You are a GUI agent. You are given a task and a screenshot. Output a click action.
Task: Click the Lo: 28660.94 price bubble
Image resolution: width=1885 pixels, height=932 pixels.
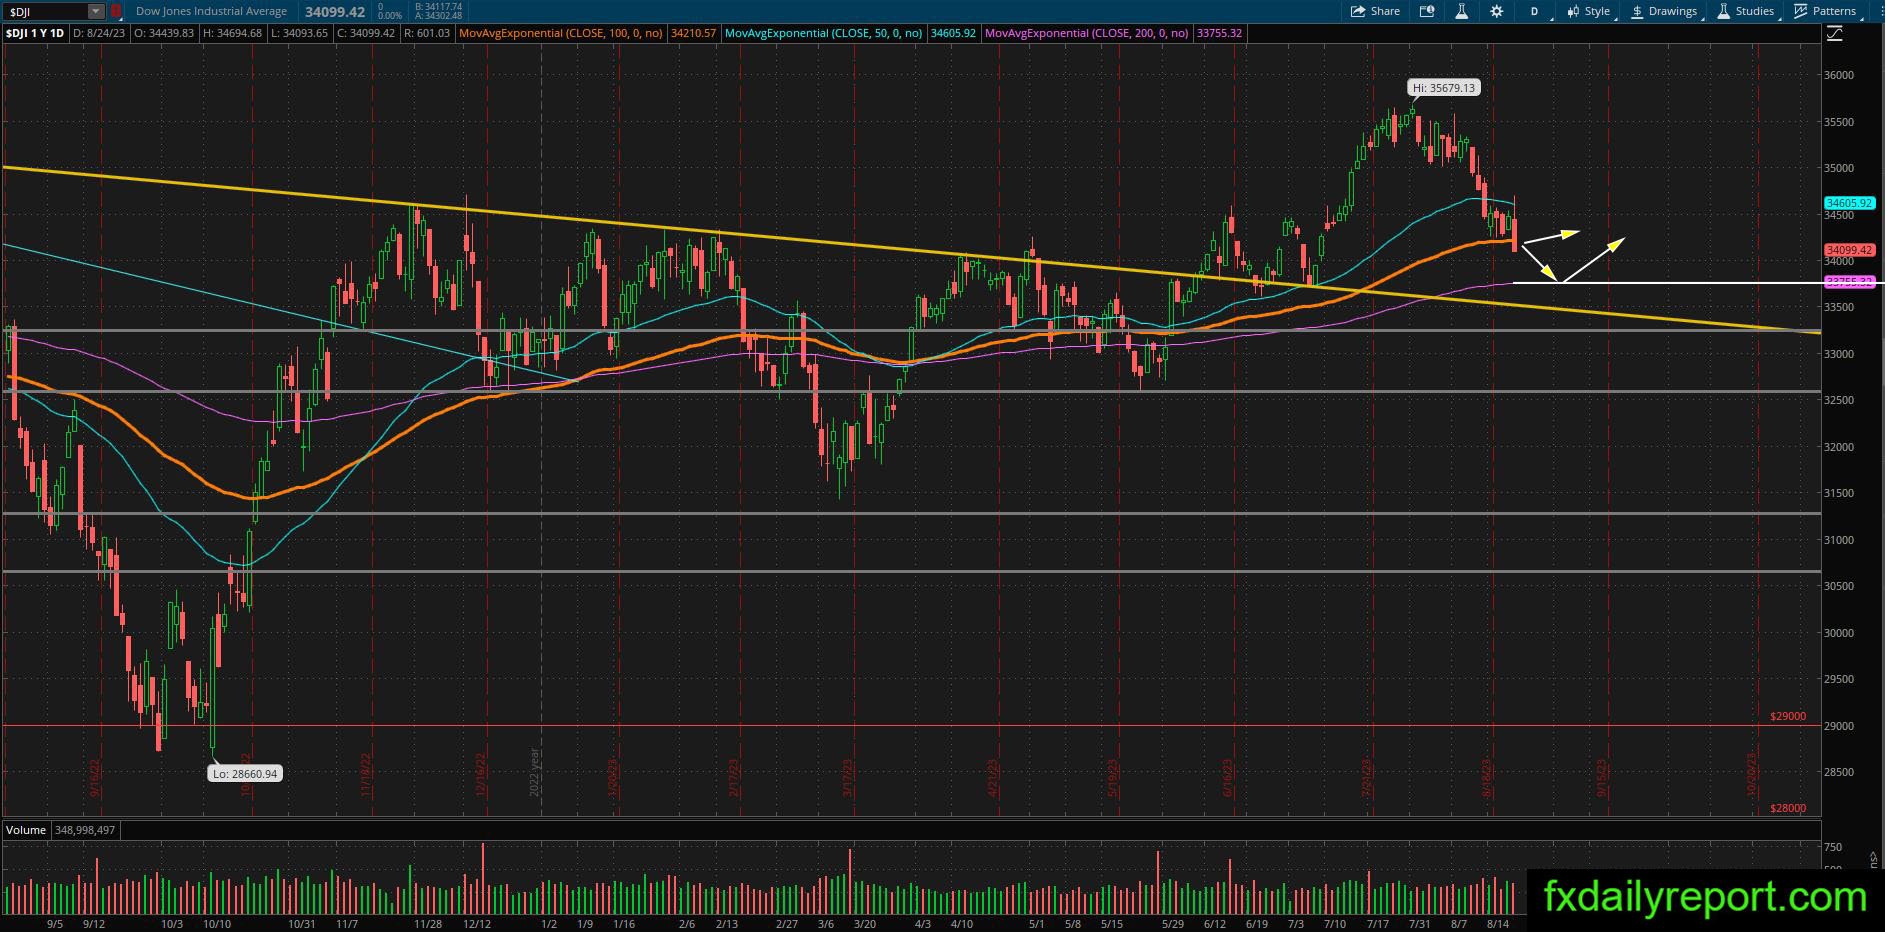pyautogui.click(x=245, y=773)
